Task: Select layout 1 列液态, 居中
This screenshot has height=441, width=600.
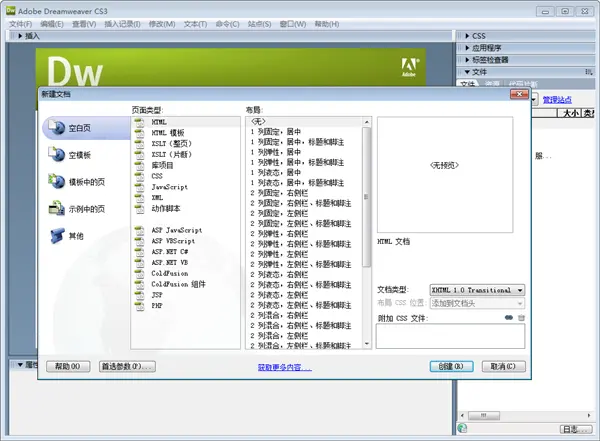Action: (304, 173)
